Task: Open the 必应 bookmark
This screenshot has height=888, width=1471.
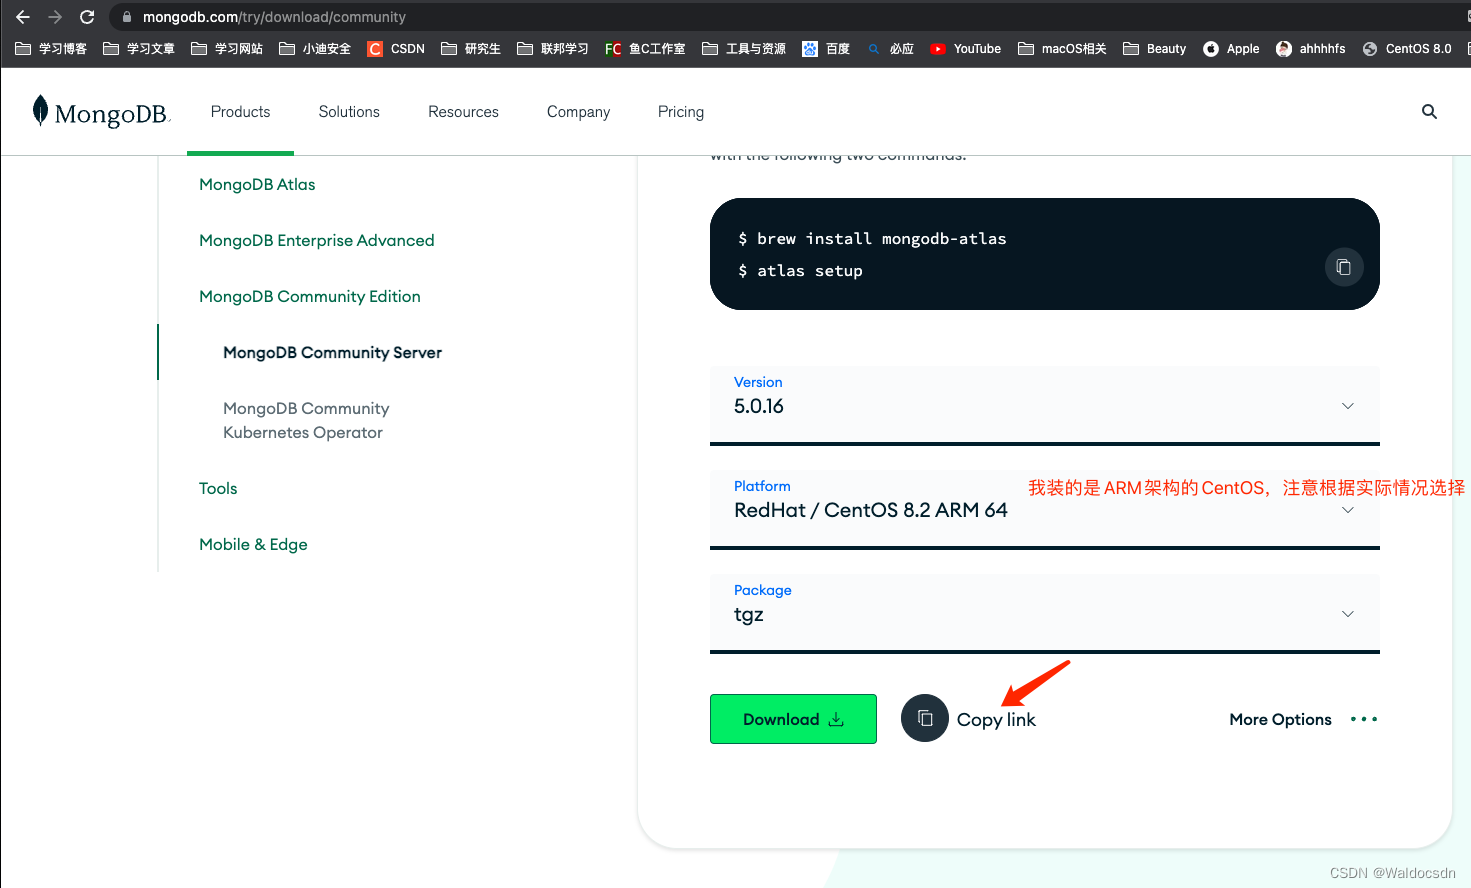Action: 890,48
